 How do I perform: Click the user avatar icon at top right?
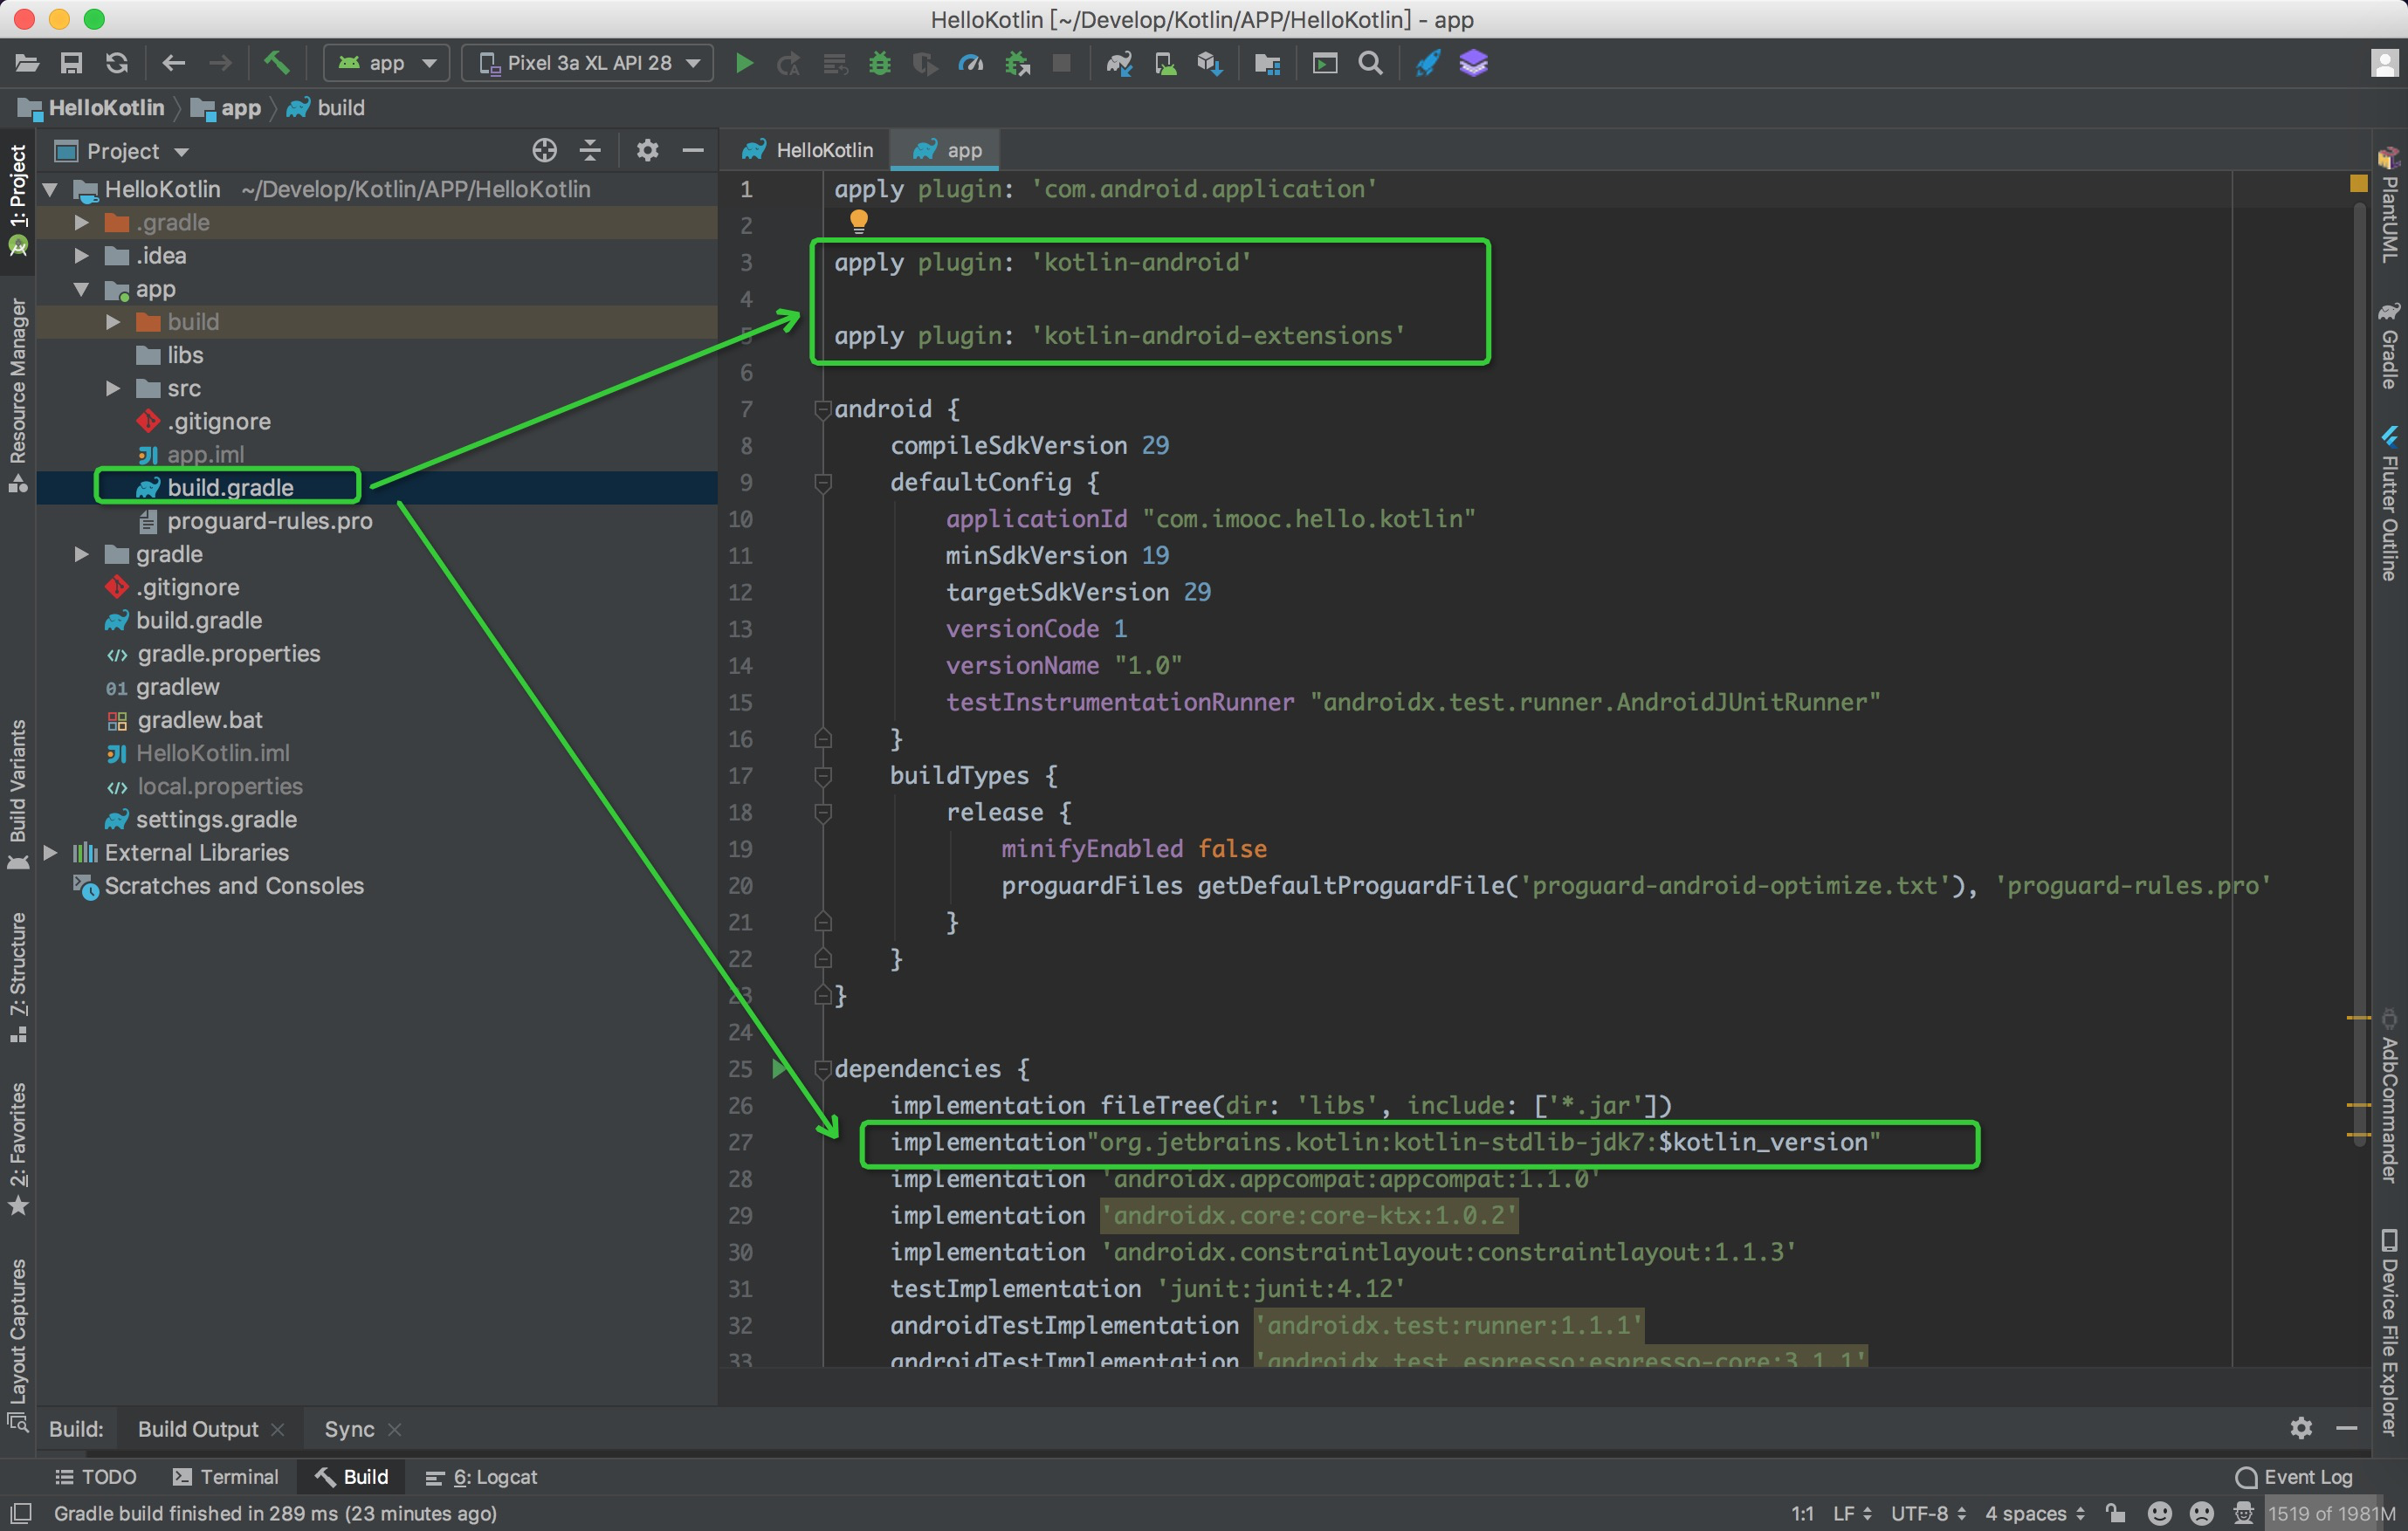tap(2384, 63)
